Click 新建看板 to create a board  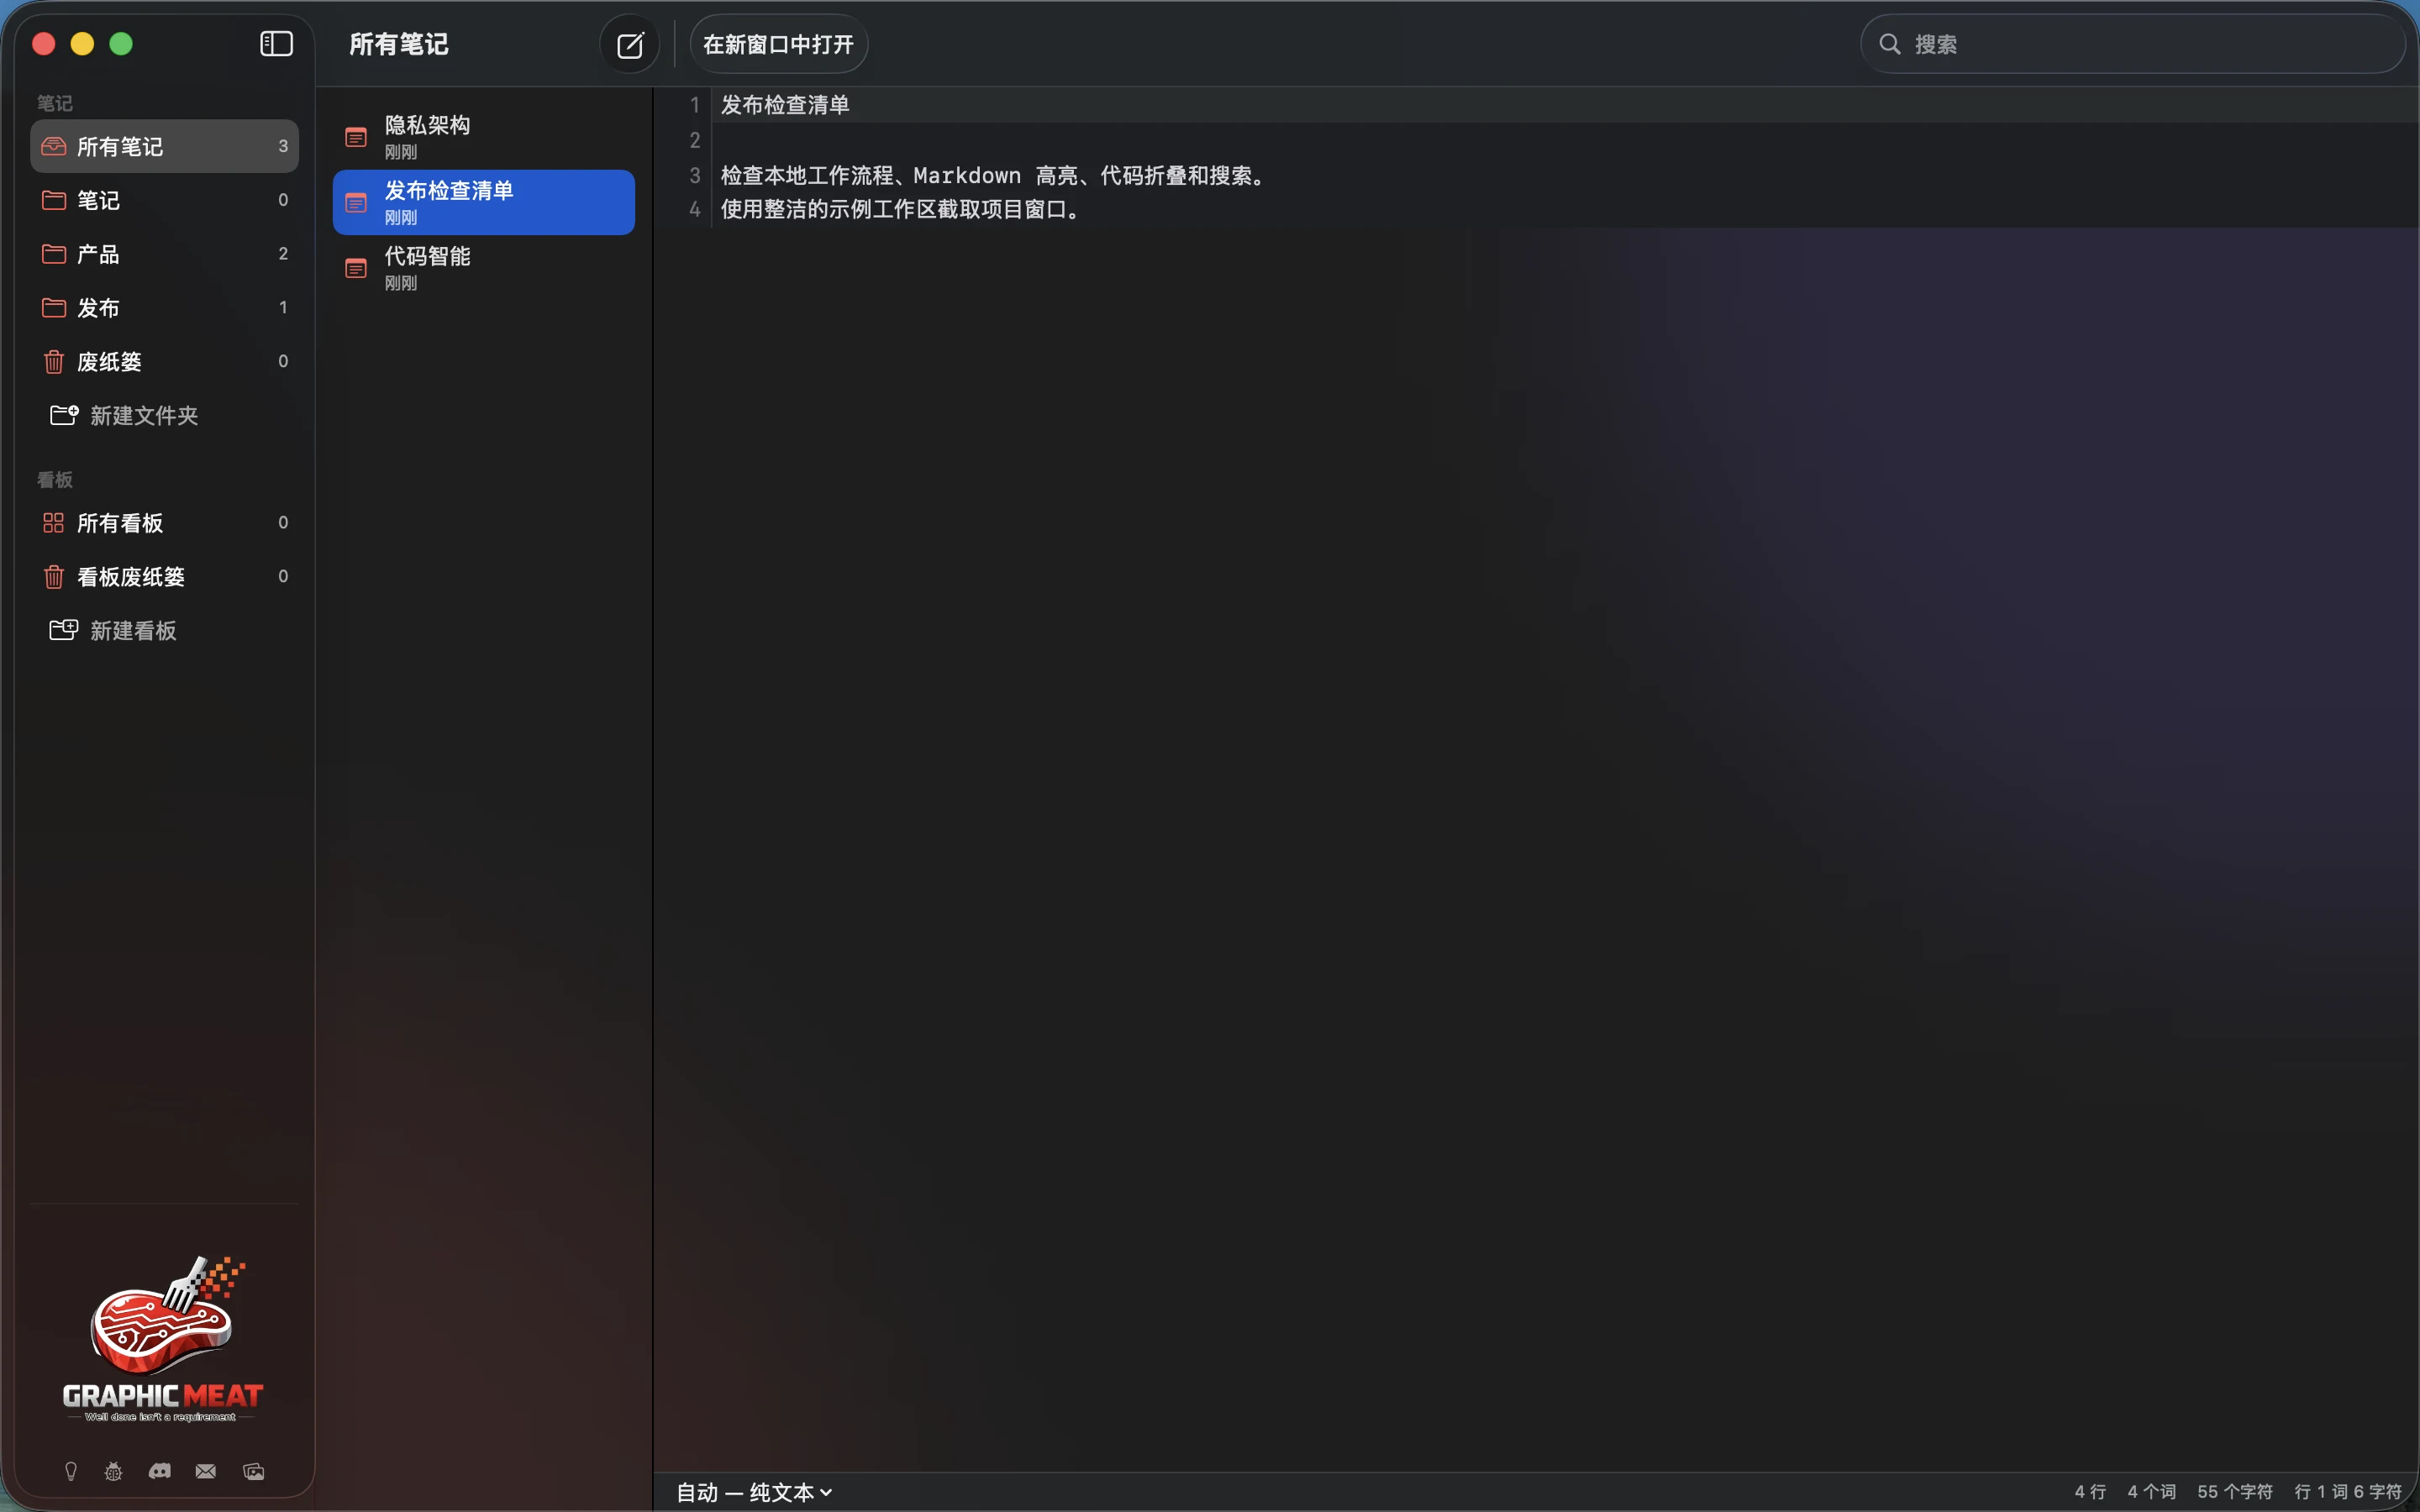[114, 631]
